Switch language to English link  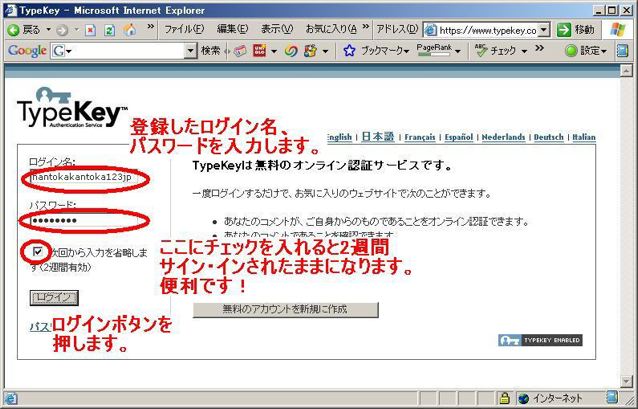tap(339, 137)
